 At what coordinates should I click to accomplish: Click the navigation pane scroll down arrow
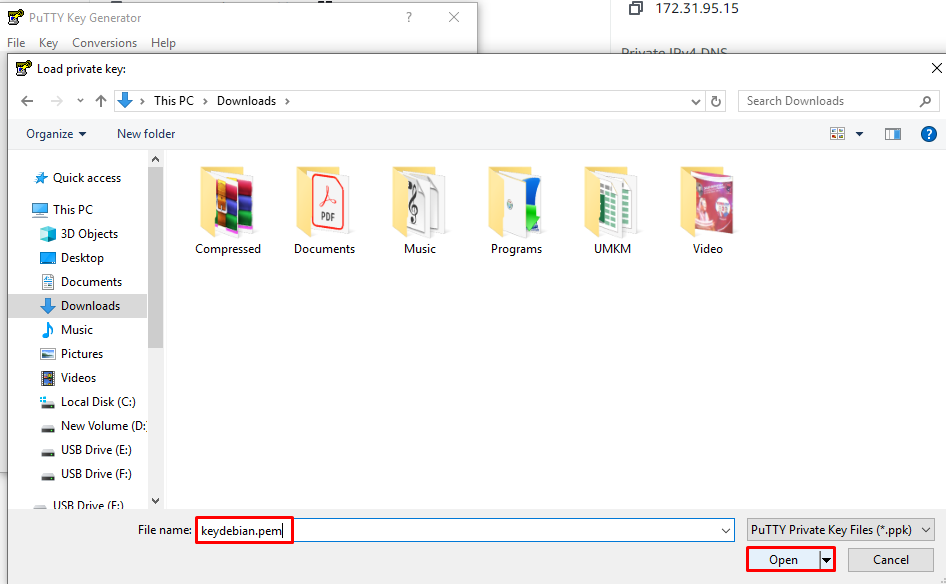pyautogui.click(x=156, y=501)
